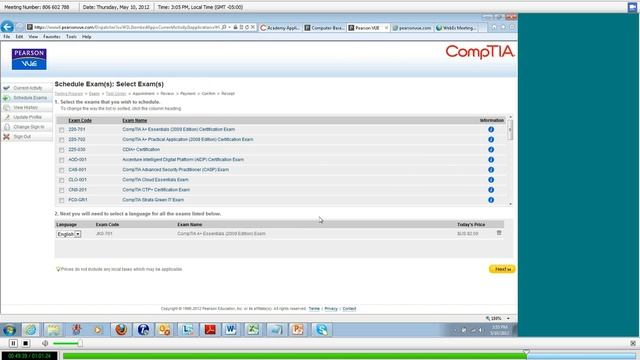
Task: Select the CLO-001 Cloud Essentials checkbox
Action: click(62, 180)
